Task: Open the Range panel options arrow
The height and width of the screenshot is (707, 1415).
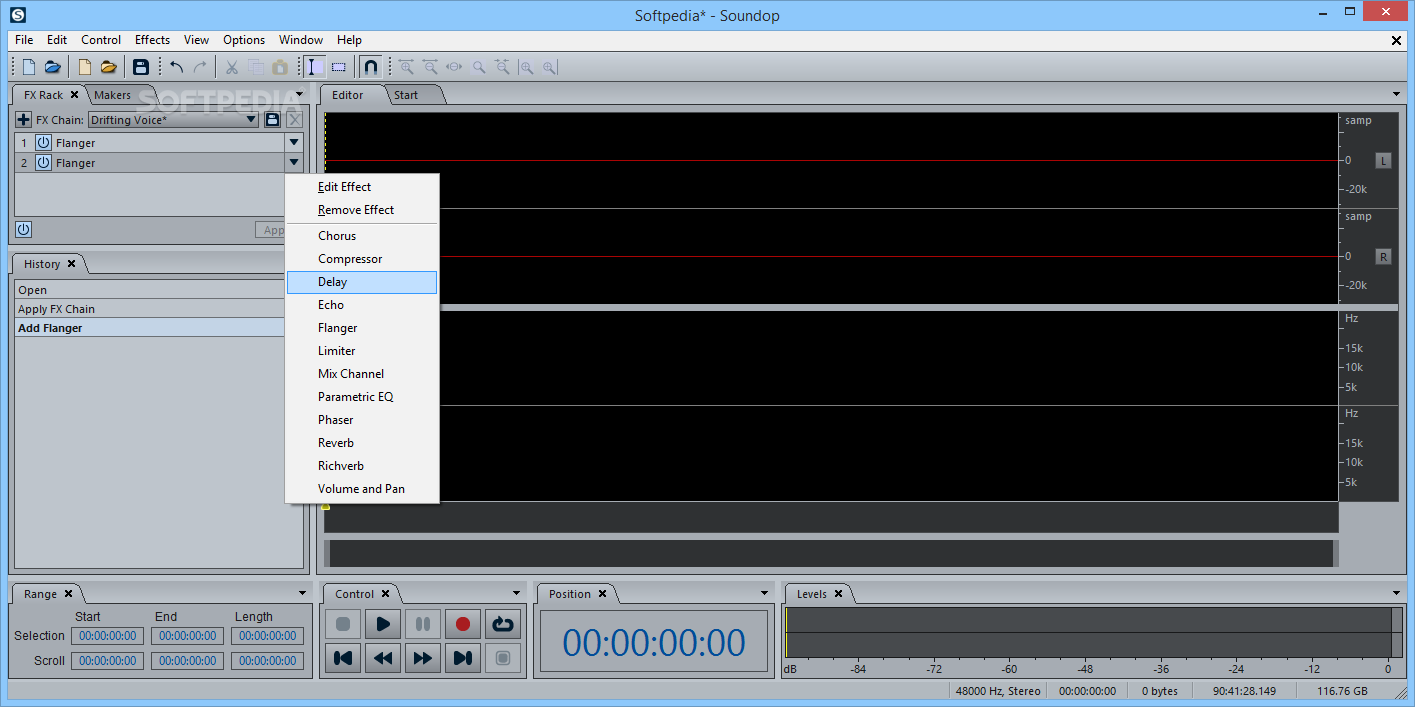Action: (302, 593)
